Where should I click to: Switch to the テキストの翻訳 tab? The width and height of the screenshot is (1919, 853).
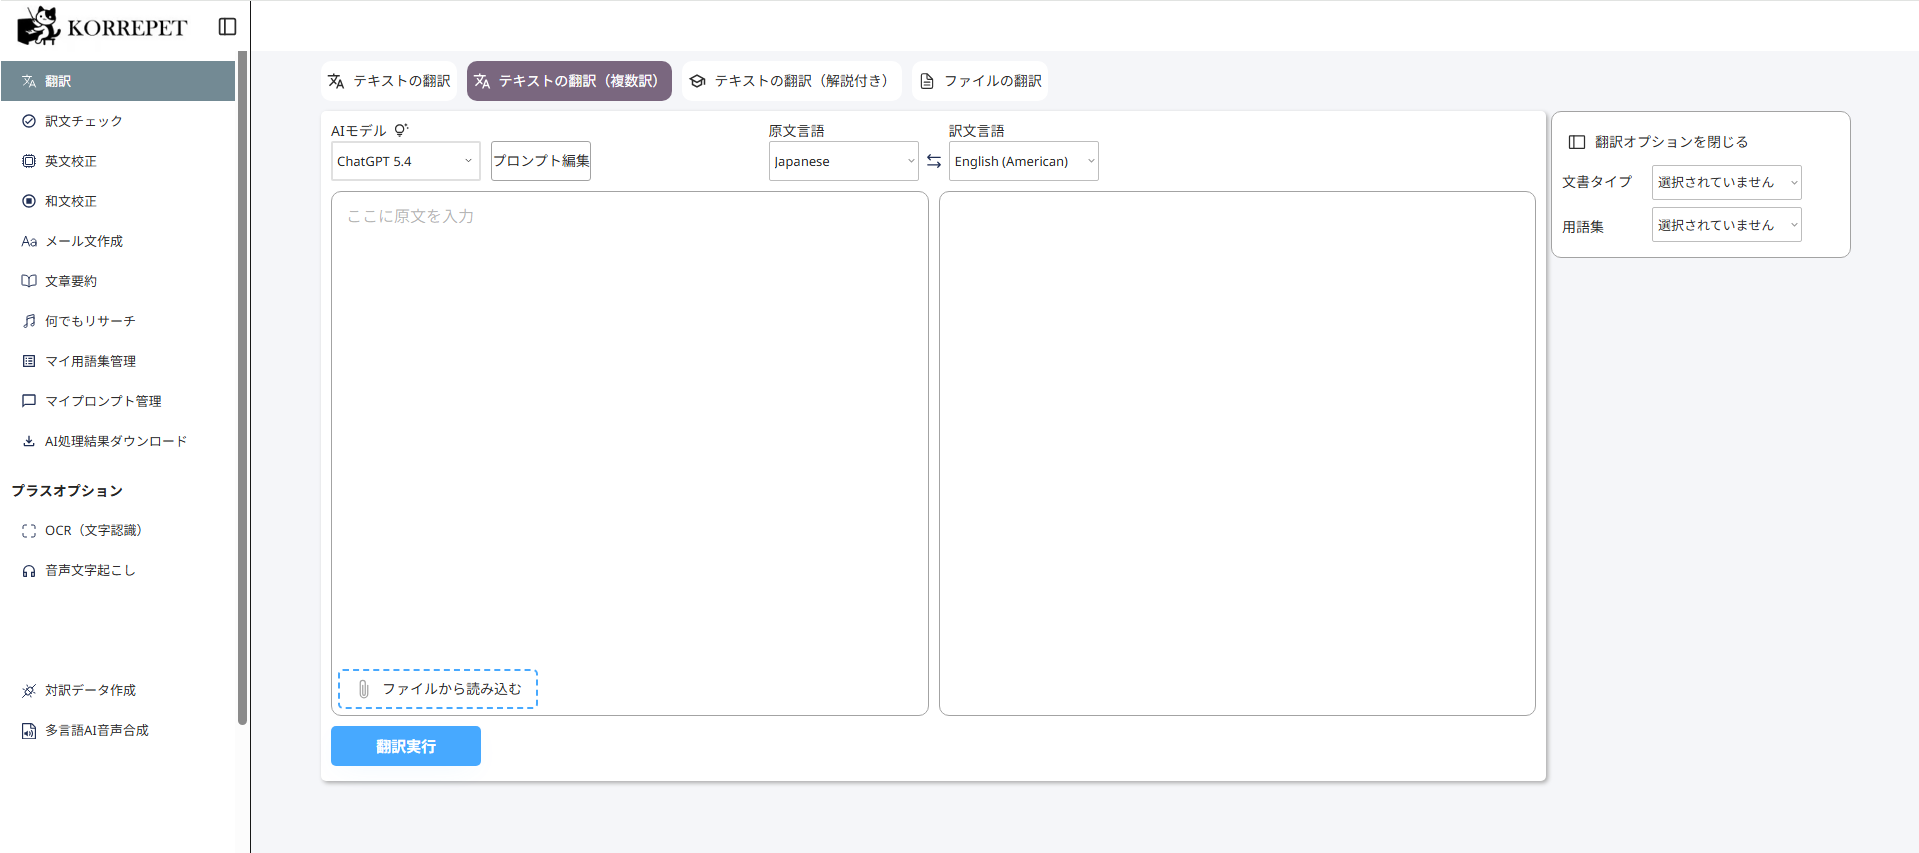(x=389, y=81)
